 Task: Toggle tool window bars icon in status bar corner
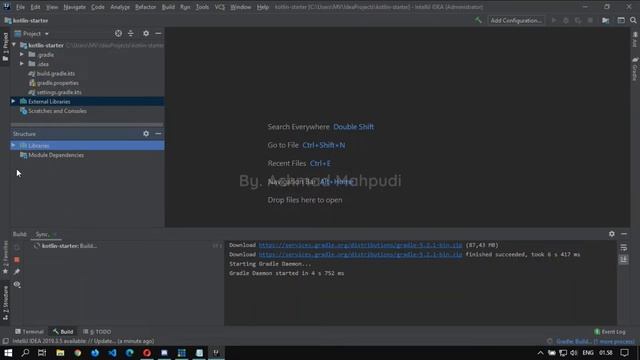tap(5, 341)
